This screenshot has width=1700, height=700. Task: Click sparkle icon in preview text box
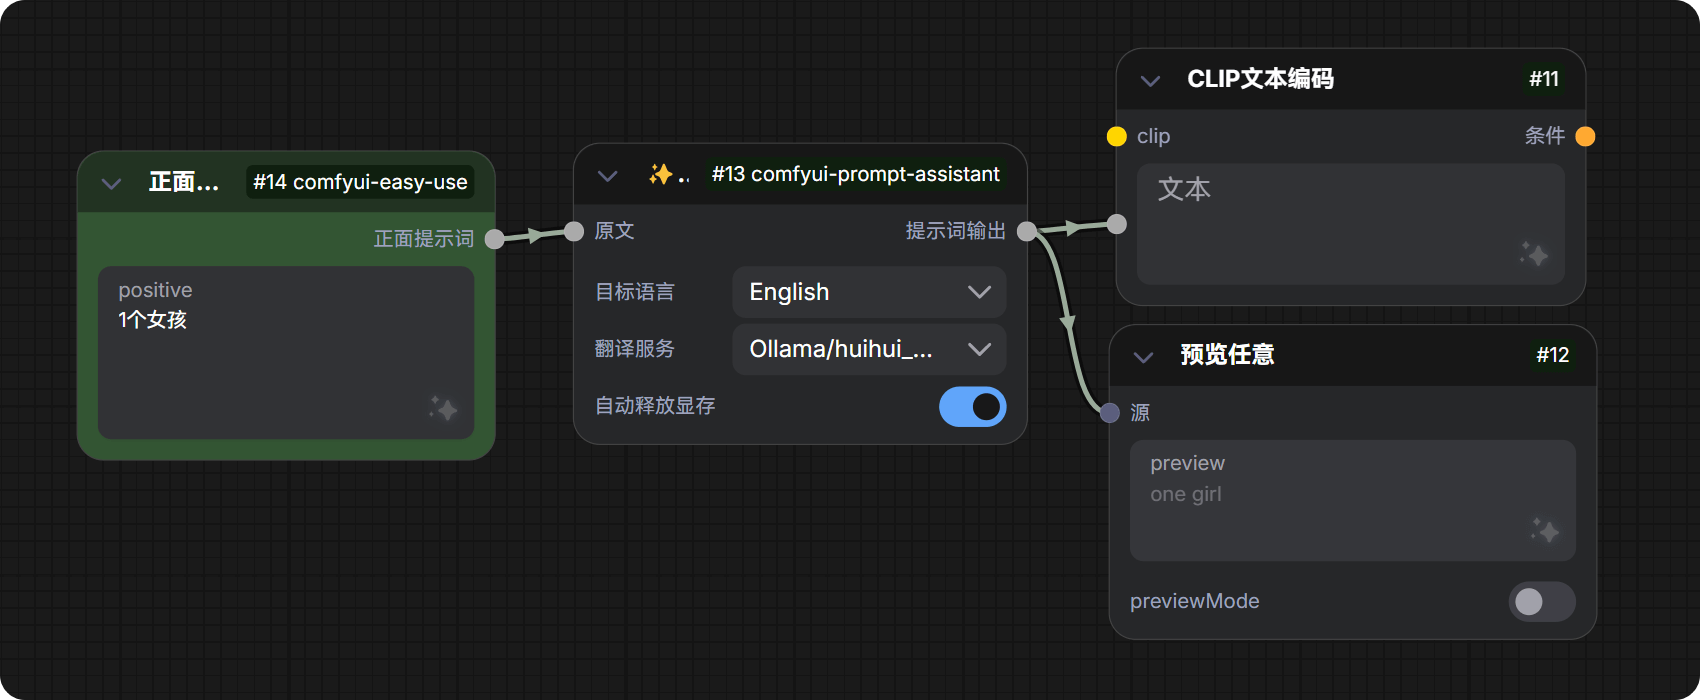click(x=1545, y=530)
